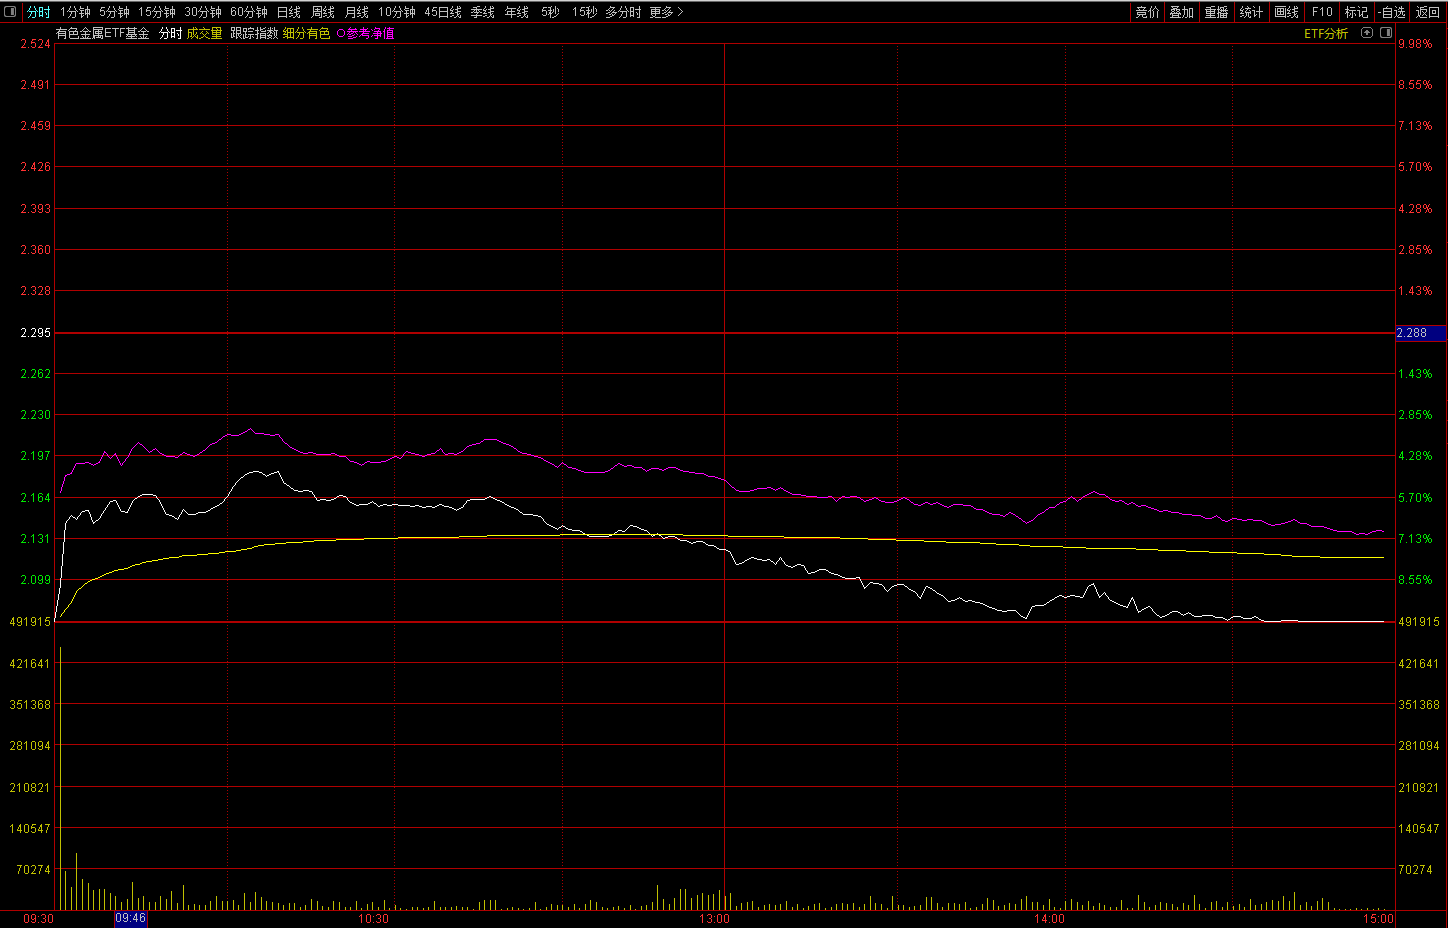
Task: Expand the 更多 periods list
Action: pos(666,12)
